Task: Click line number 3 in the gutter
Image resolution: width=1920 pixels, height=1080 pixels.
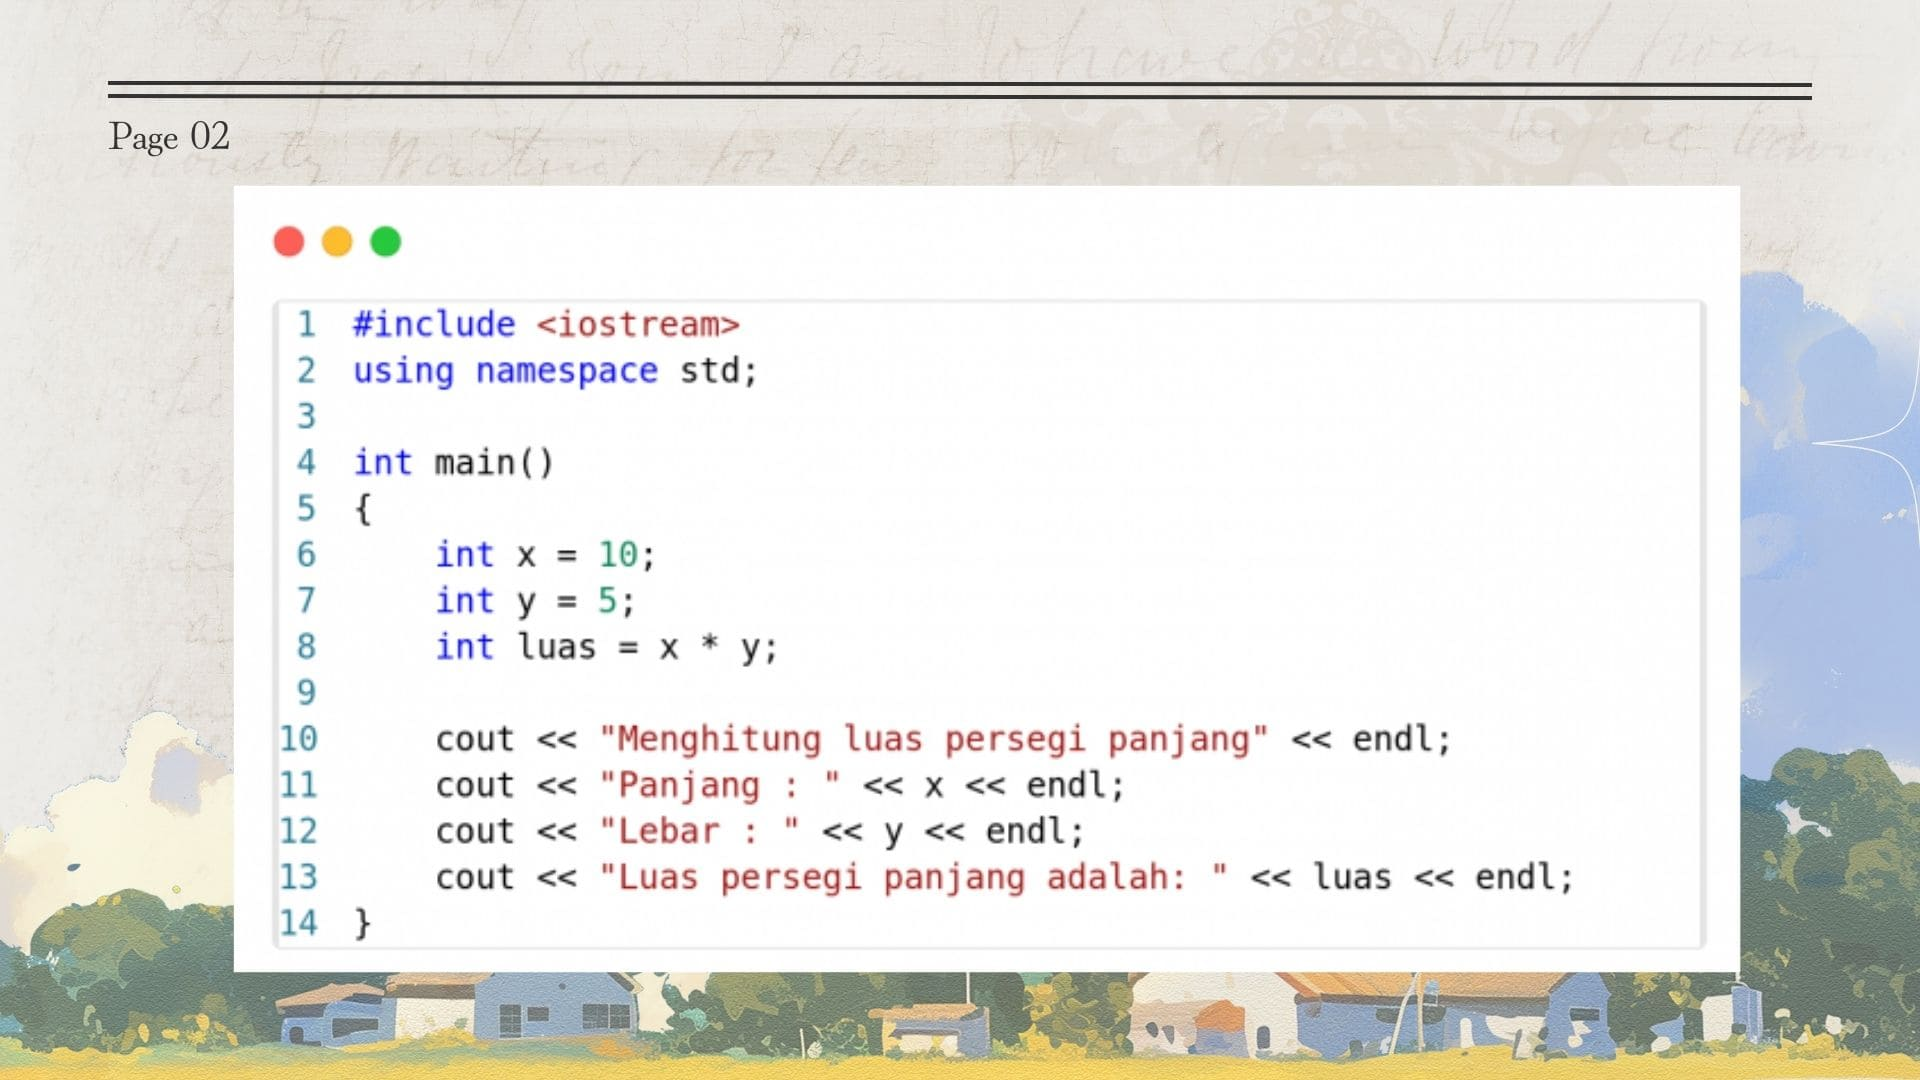Action: (305, 416)
